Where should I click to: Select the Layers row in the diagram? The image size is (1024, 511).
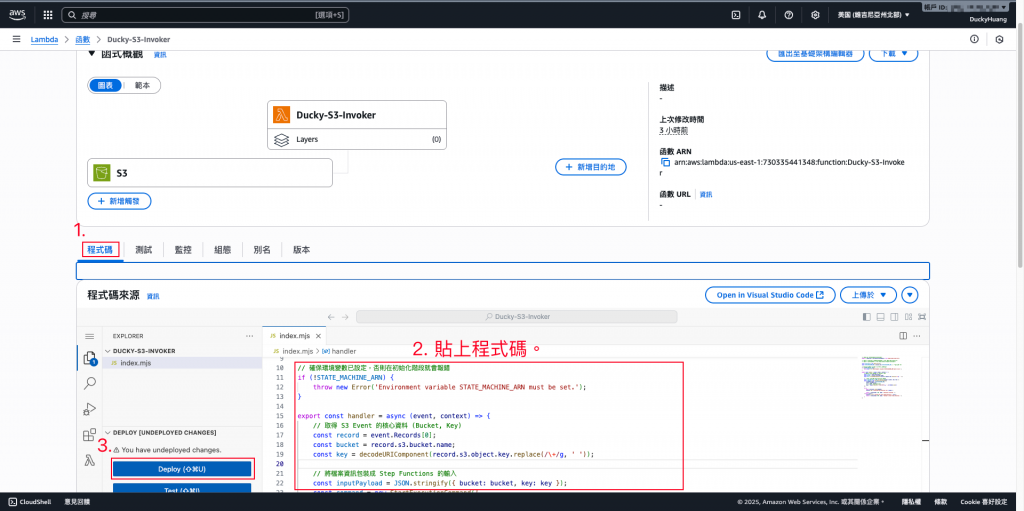pos(357,139)
